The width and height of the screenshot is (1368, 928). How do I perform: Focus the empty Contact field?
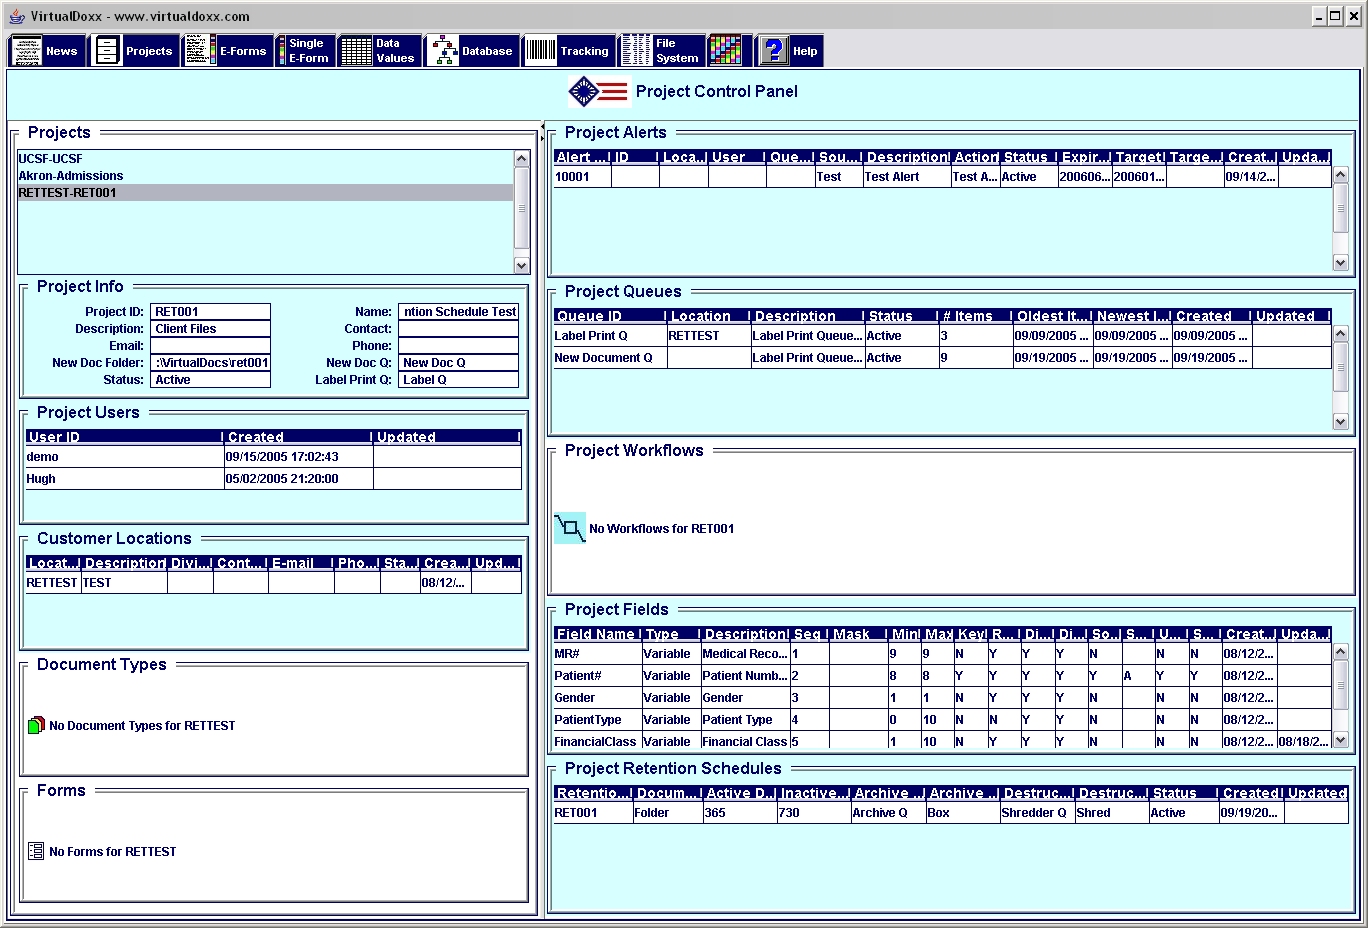click(x=458, y=329)
